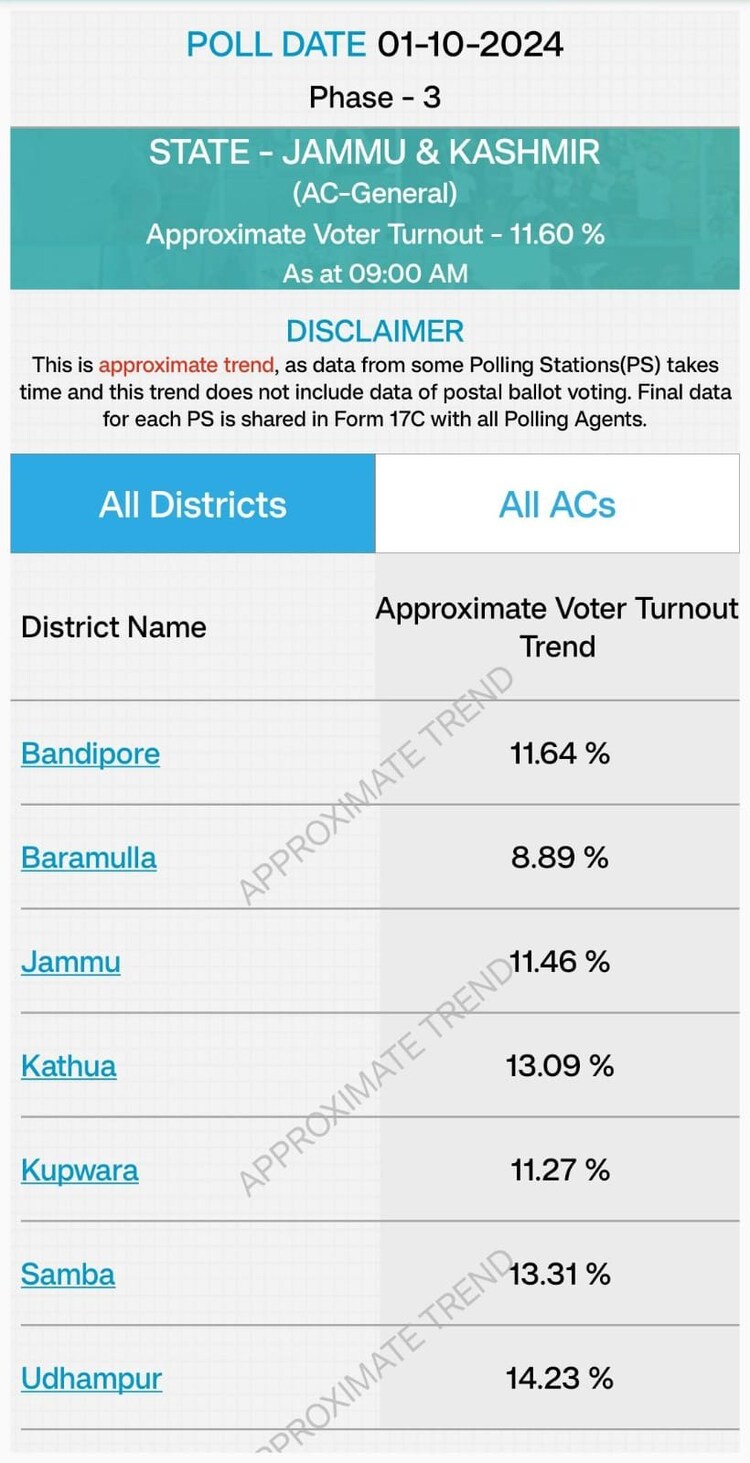750x1463 pixels.
Task: Click the DISCLAIMER heading
Action: (x=375, y=331)
